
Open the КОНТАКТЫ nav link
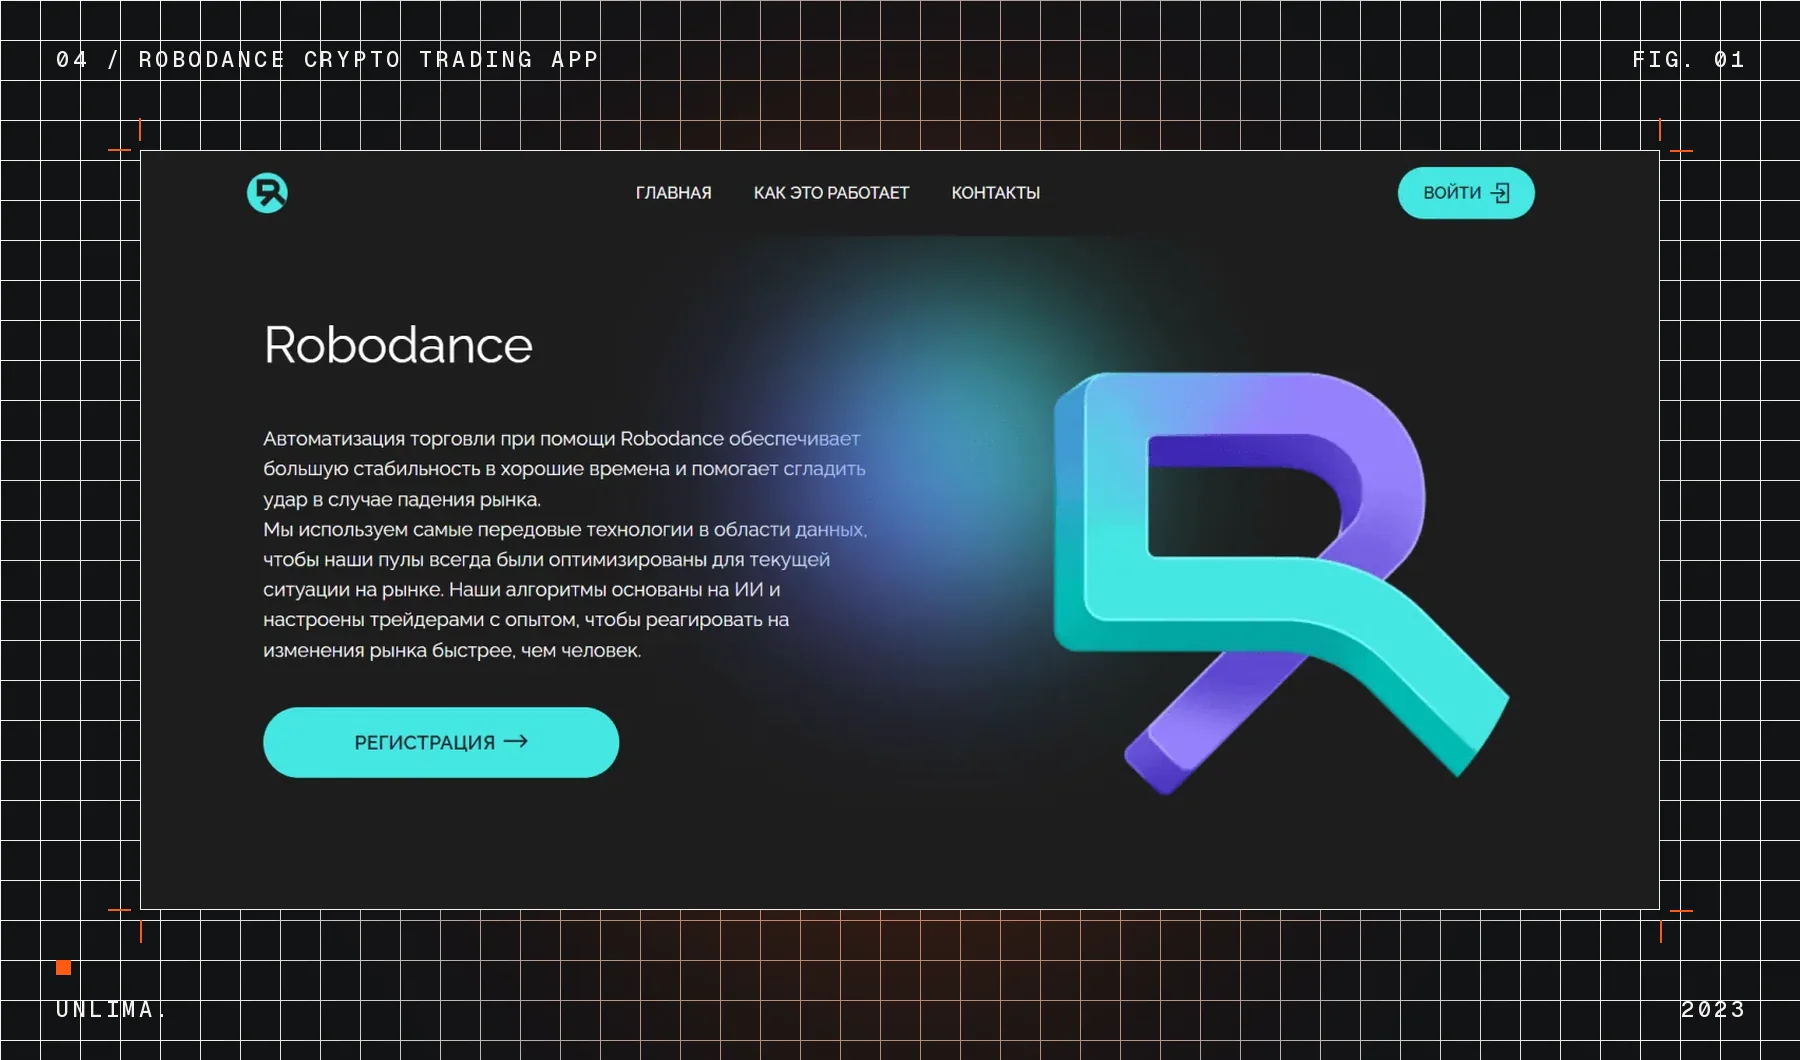pos(995,193)
